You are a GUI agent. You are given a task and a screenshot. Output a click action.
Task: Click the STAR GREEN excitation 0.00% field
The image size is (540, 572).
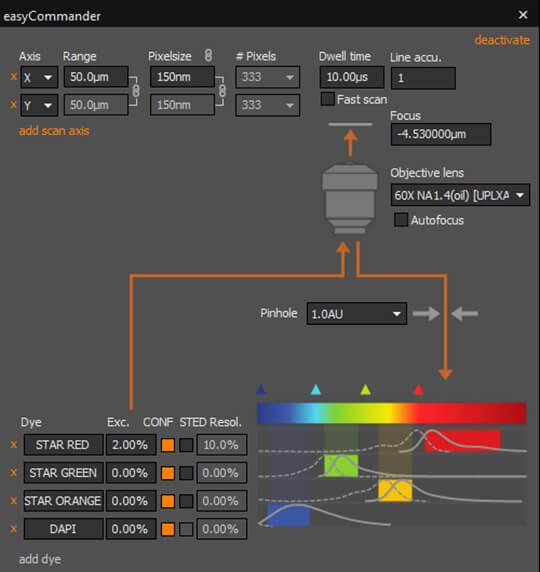pyautogui.click(x=131, y=473)
